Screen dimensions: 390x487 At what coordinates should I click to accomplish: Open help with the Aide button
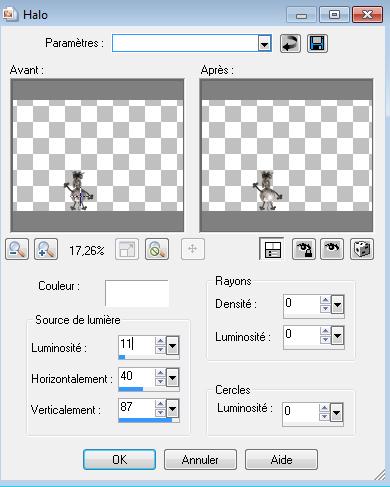(x=281, y=460)
